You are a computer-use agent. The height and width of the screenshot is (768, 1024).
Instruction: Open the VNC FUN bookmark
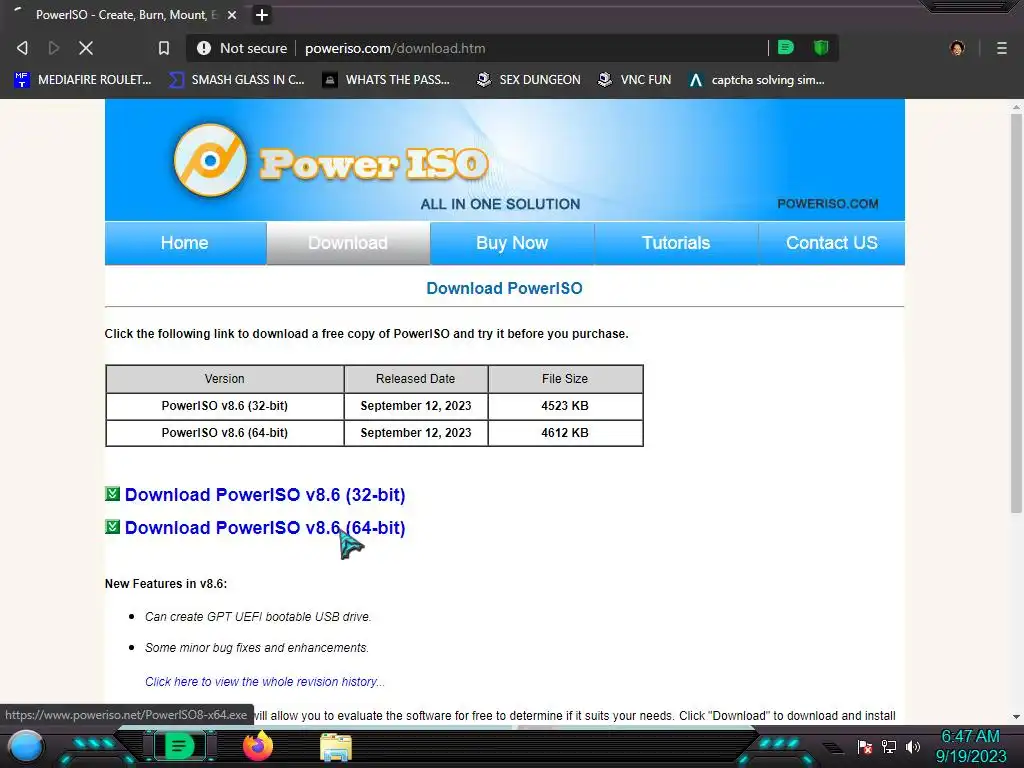(635, 80)
